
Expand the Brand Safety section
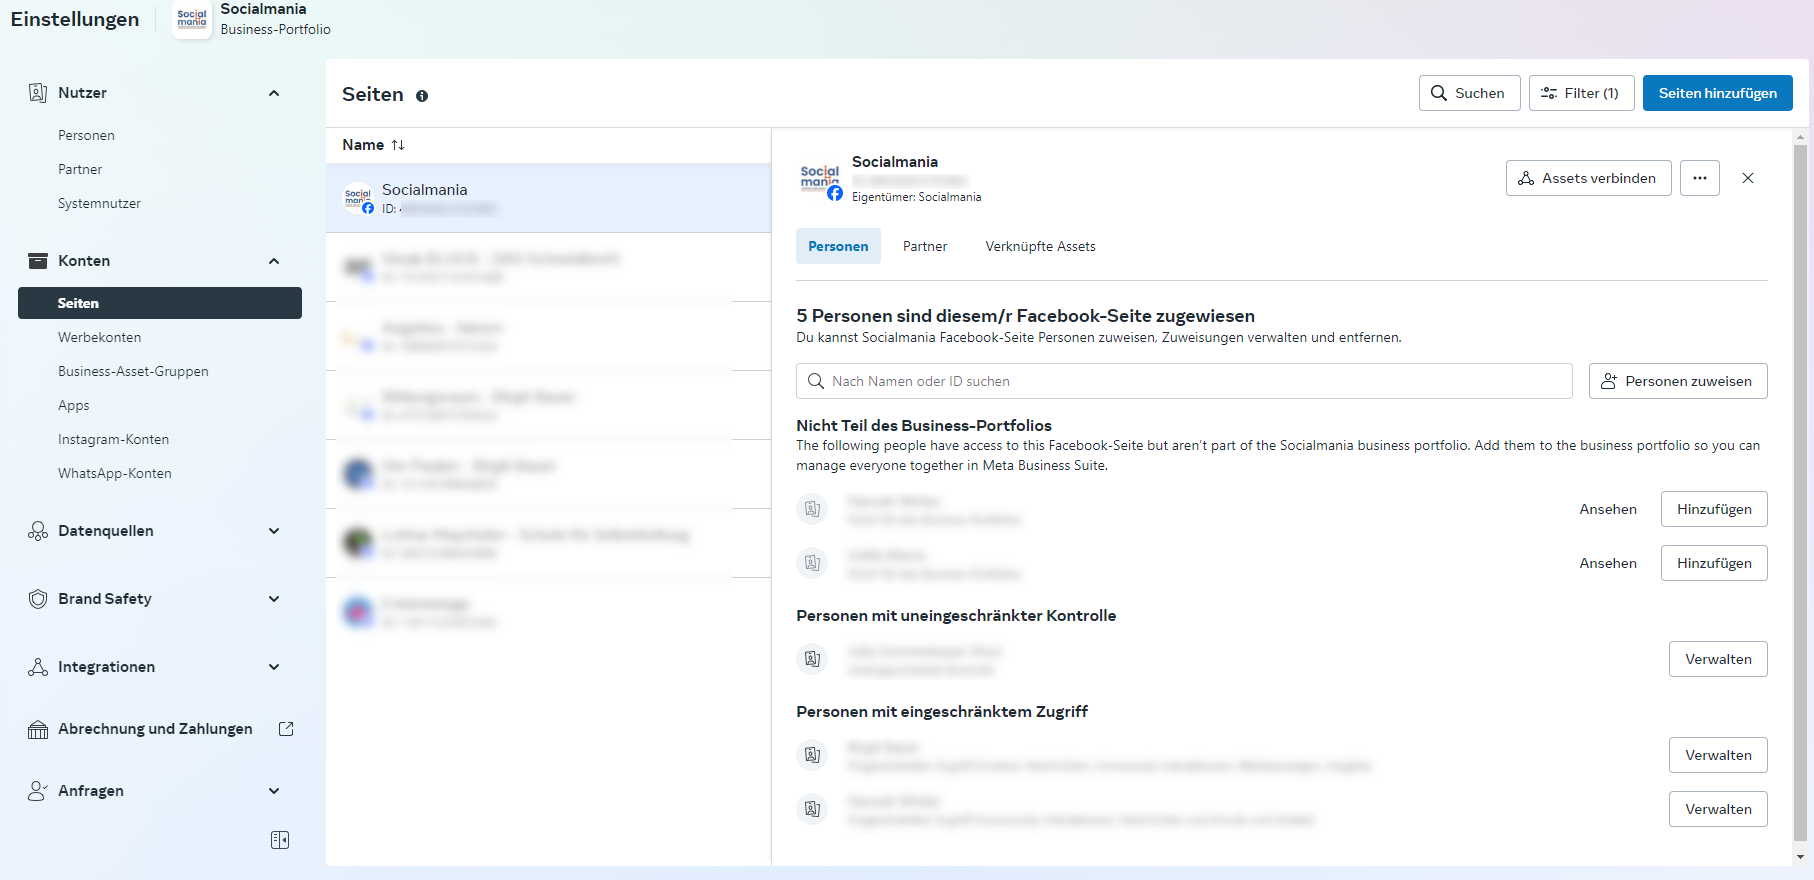pos(274,599)
